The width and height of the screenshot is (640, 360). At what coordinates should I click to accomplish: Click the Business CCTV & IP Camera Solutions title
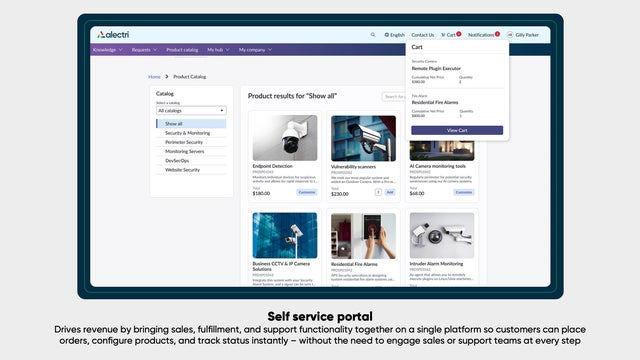(281, 267)
